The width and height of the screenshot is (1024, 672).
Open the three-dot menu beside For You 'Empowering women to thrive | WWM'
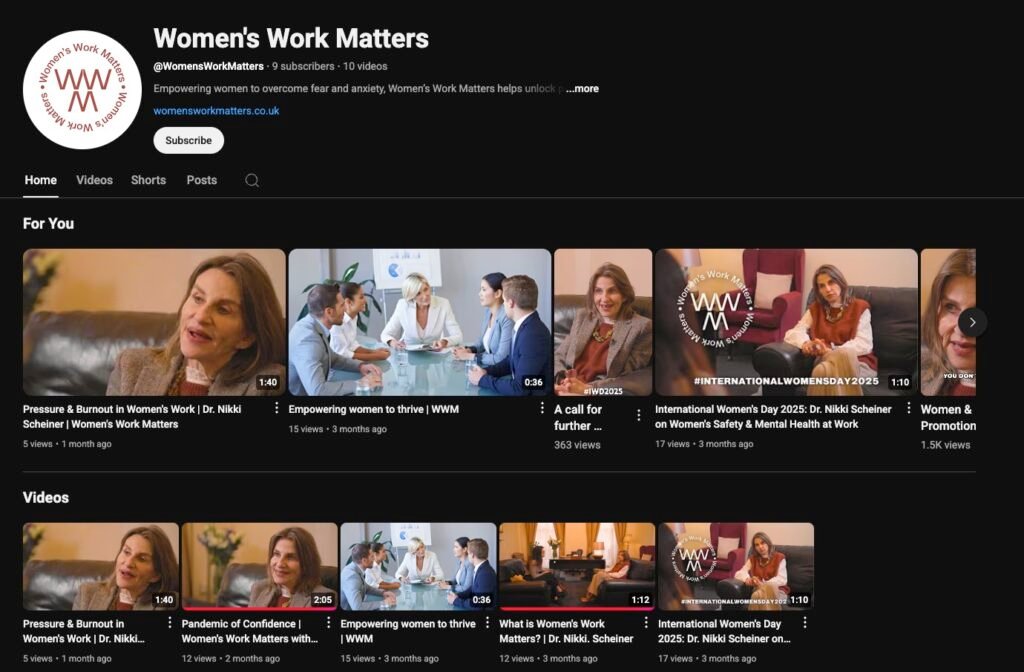click(x=541, y=408)
